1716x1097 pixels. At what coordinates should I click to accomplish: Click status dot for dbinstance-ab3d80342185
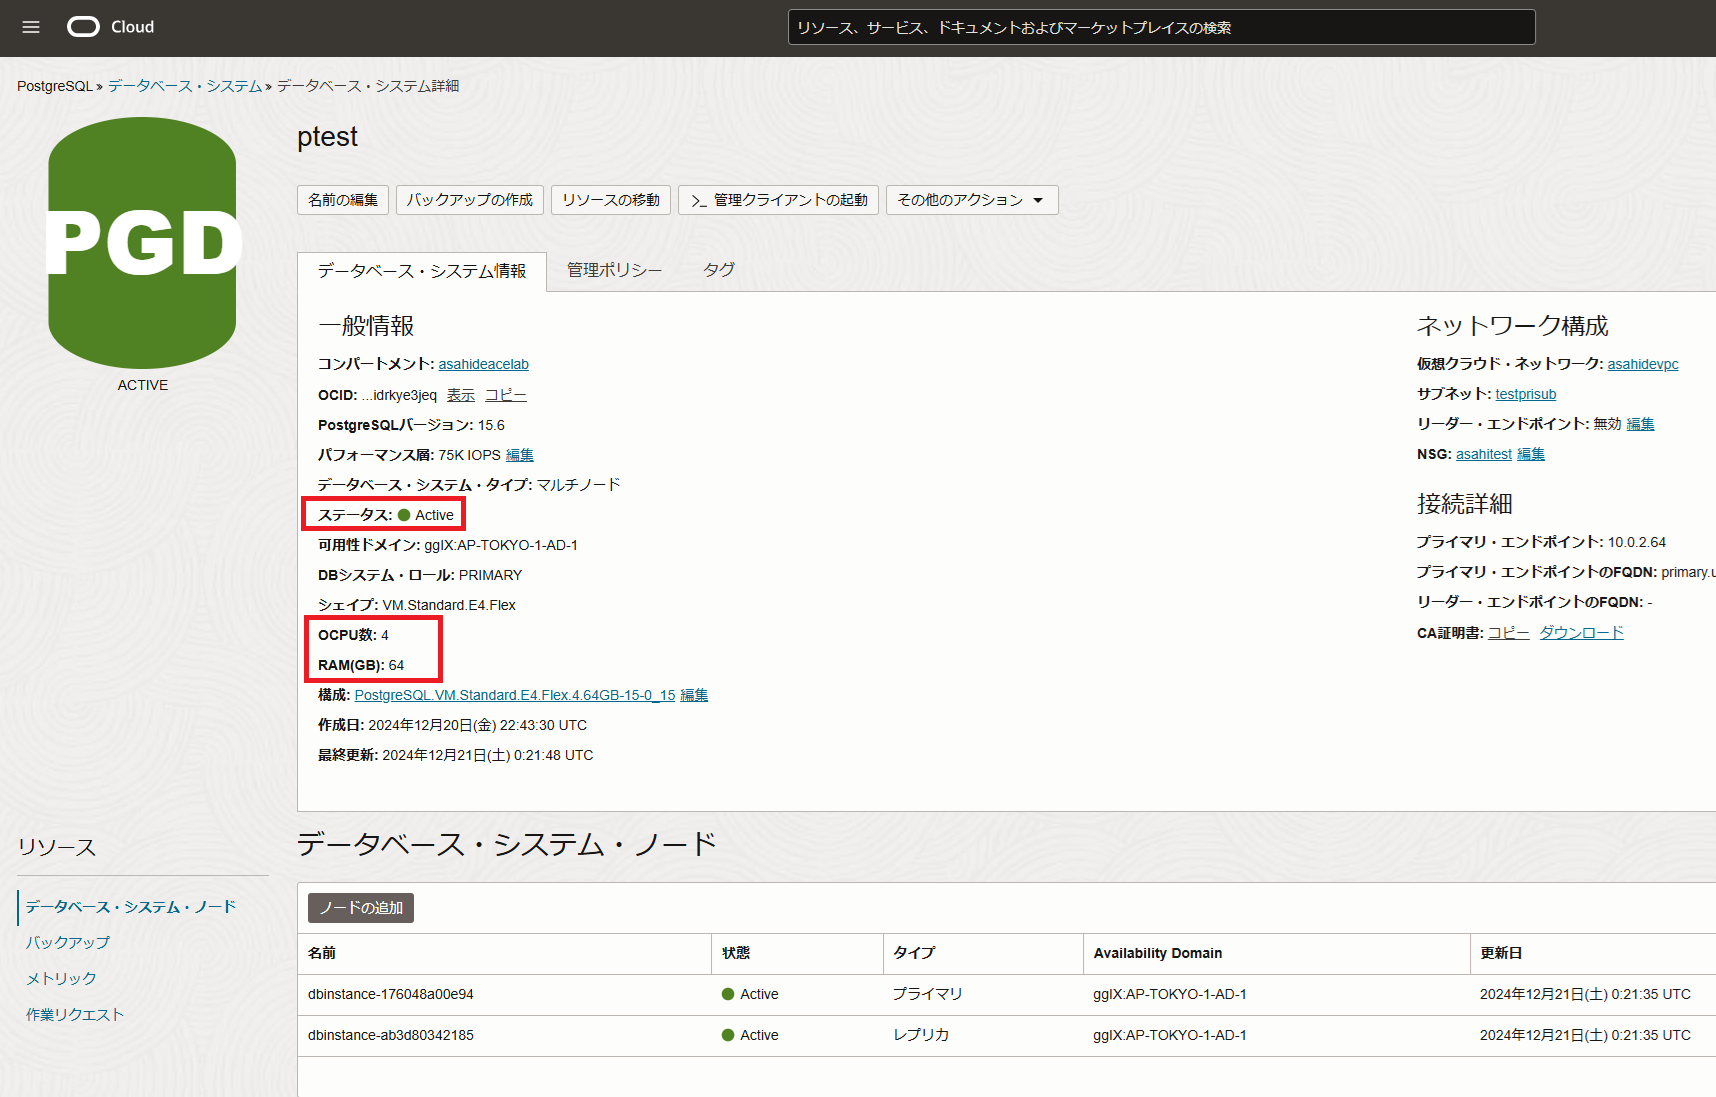(x=728, y=1035)
